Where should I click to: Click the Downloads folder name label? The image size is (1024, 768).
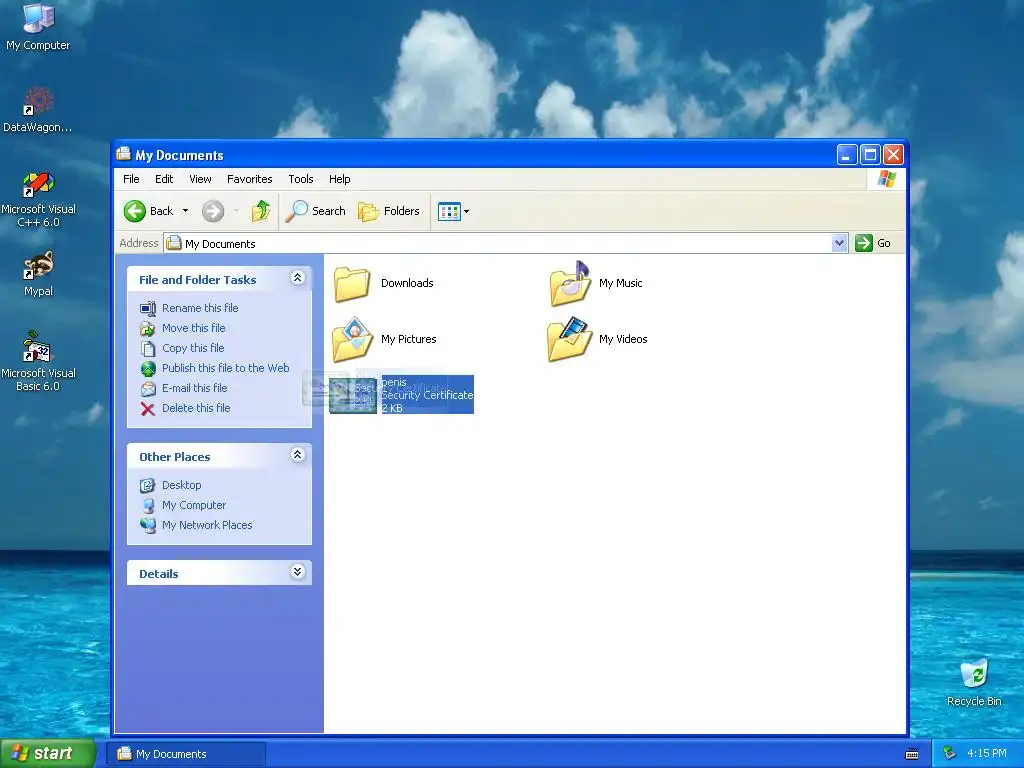point(407,283)
